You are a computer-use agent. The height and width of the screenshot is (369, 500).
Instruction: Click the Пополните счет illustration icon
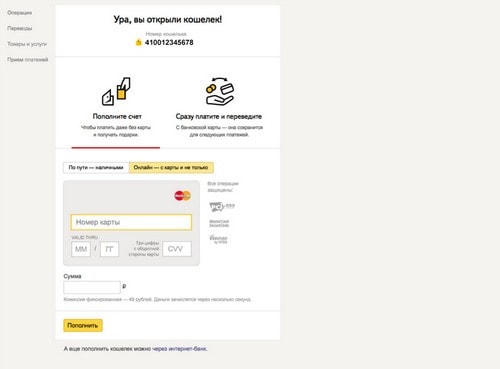coord(116,91)
